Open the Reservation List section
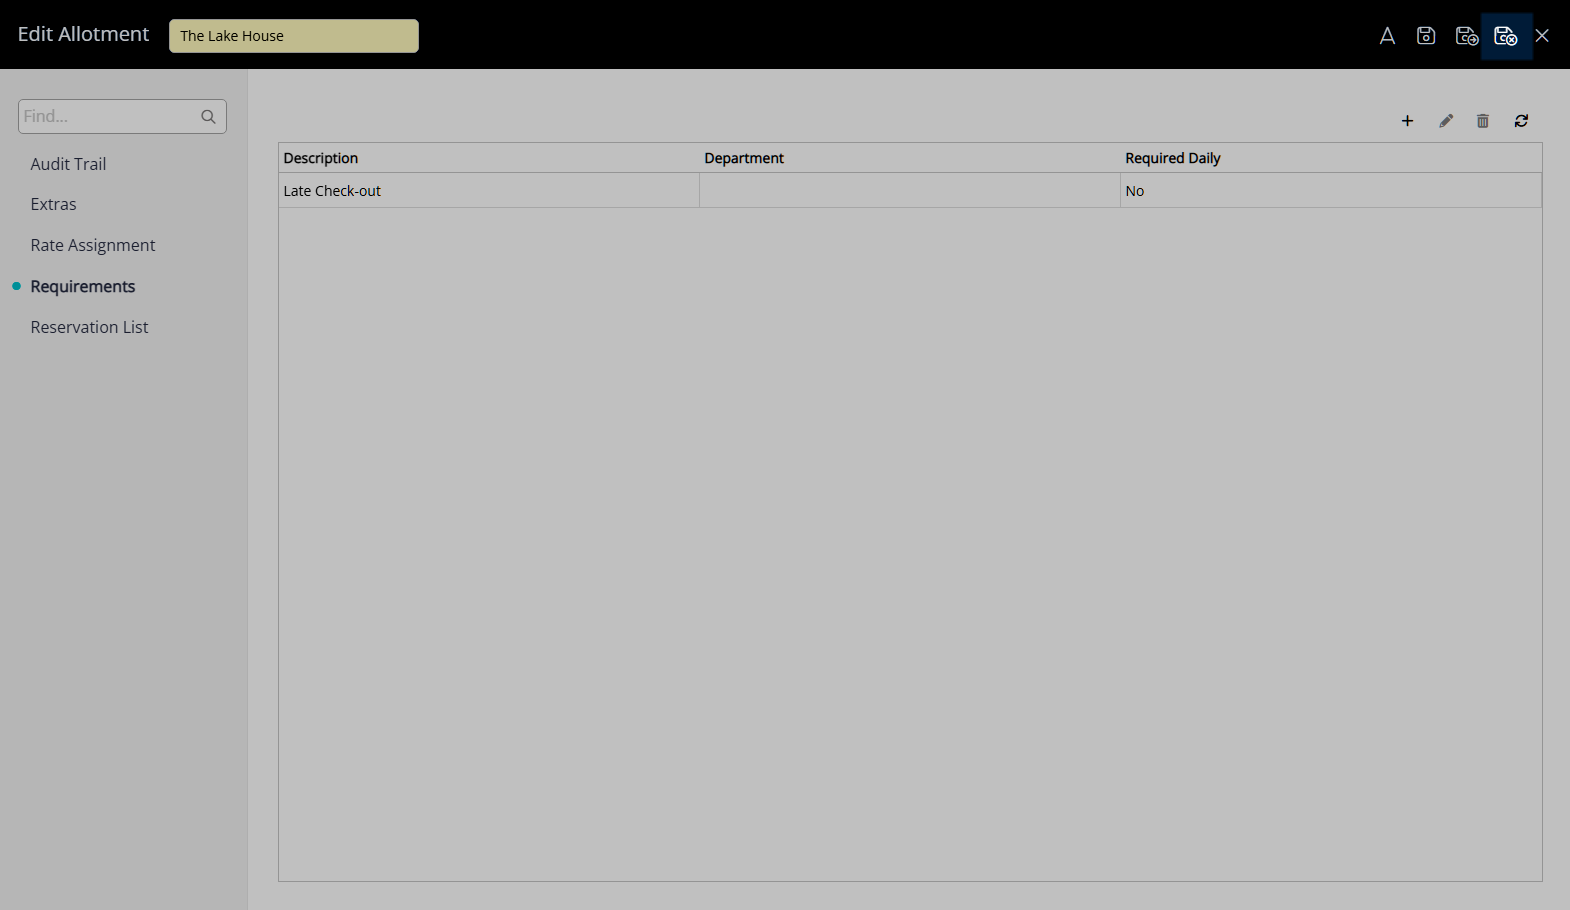 (89, 327)
